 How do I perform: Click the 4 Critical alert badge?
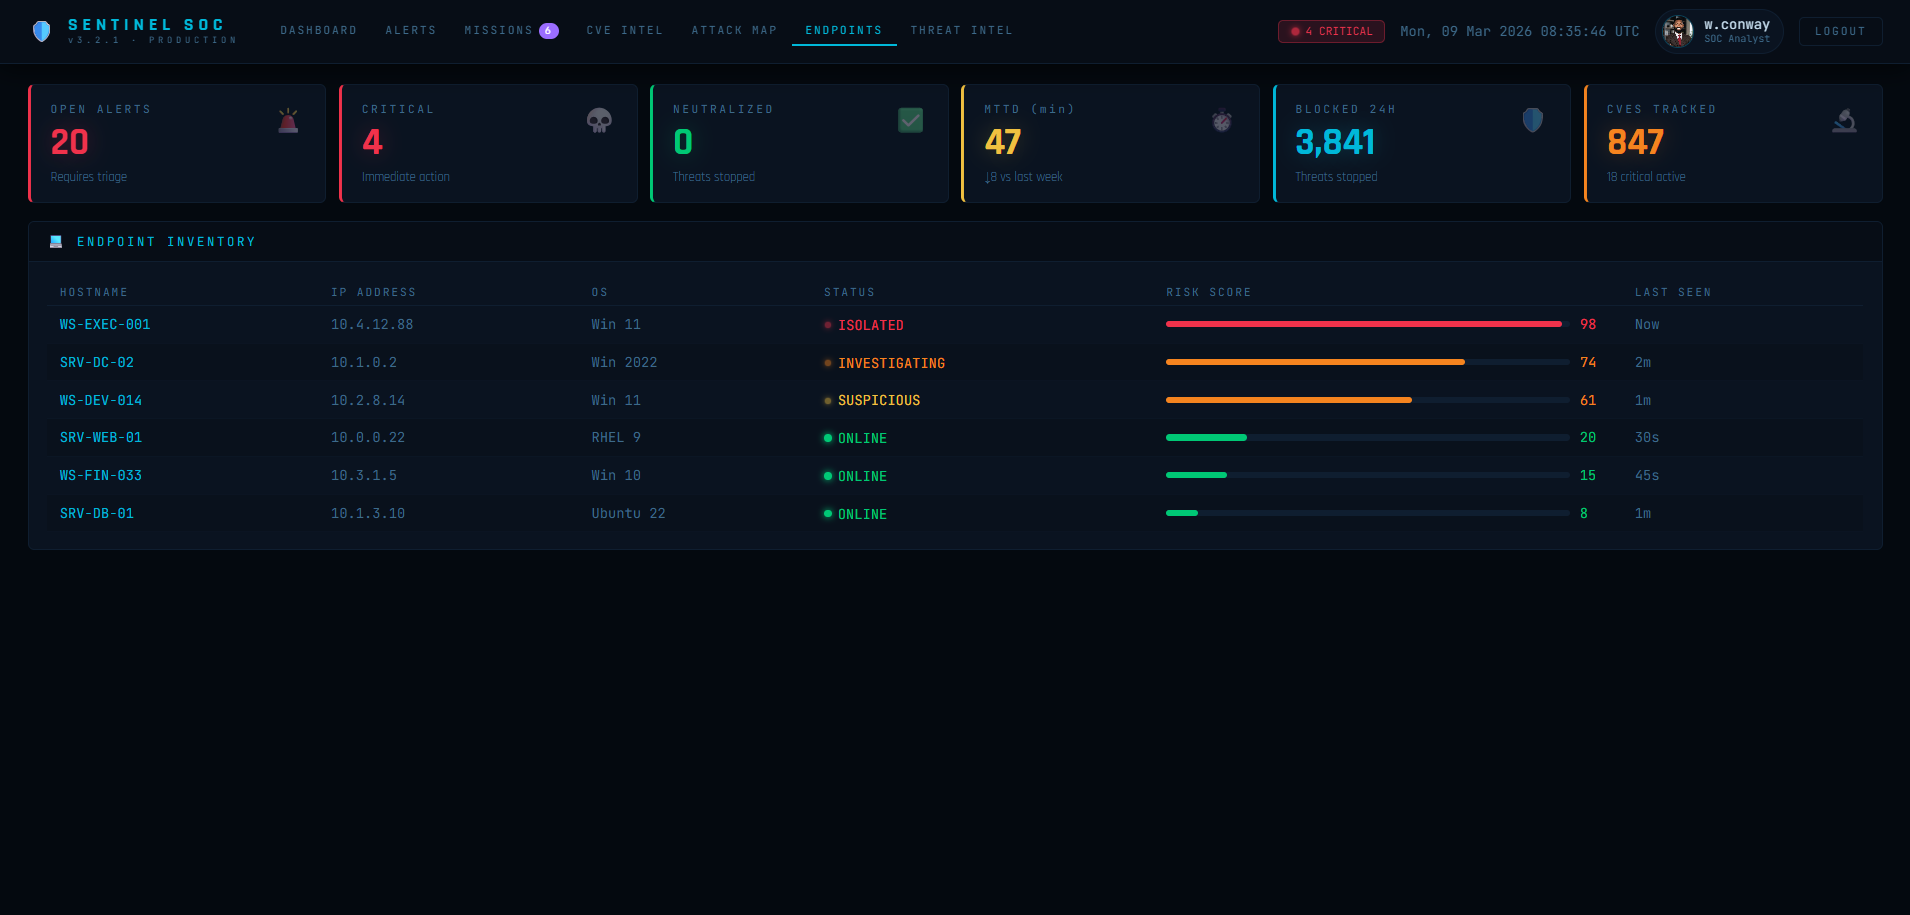pyautogui.click(x=1331, y=31)
